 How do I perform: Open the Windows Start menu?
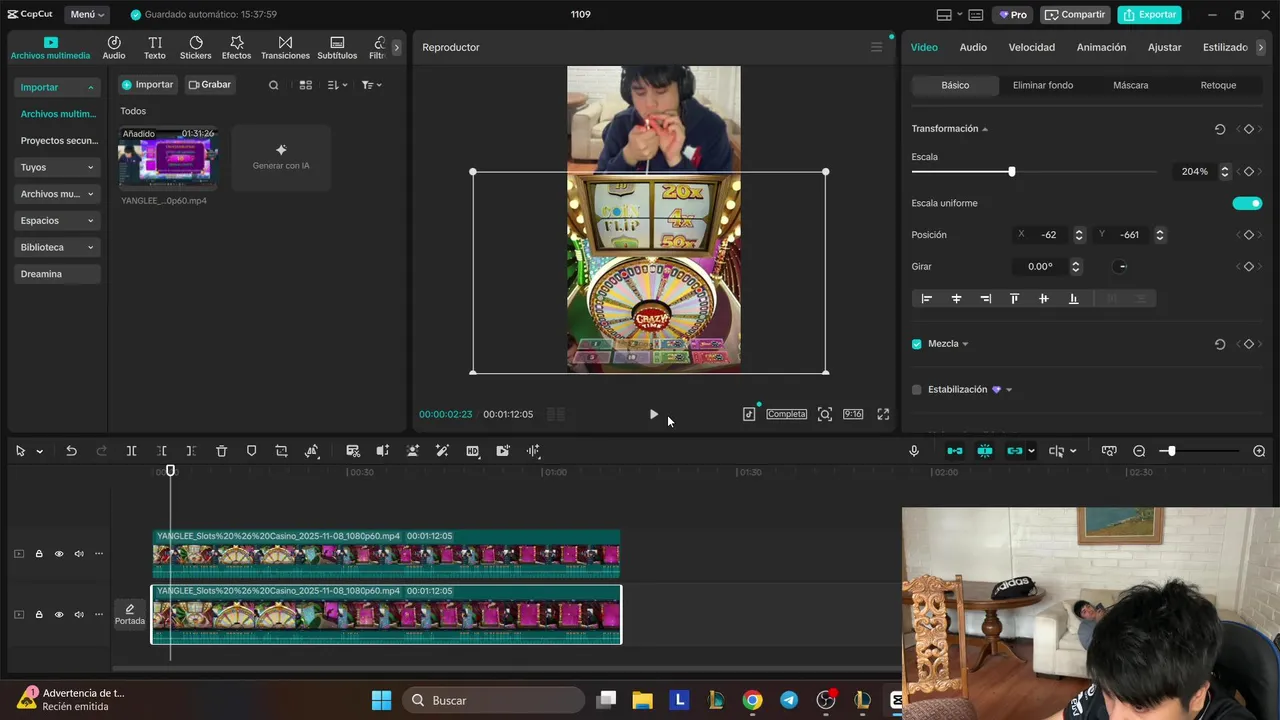[x=381, y=700]
